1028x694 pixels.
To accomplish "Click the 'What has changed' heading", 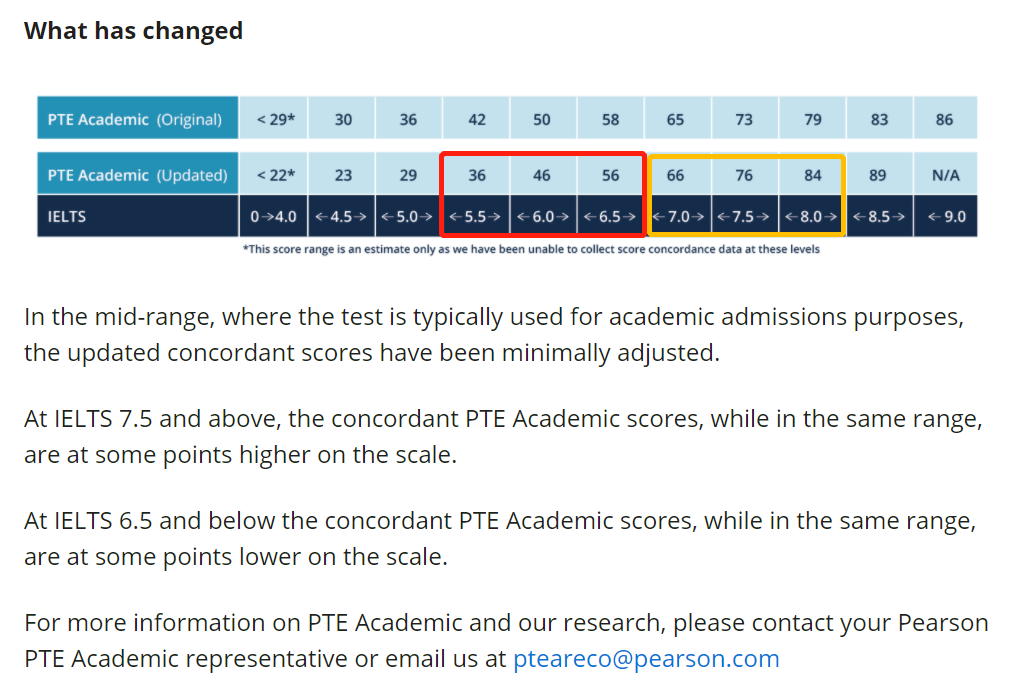I will (134, 31).
